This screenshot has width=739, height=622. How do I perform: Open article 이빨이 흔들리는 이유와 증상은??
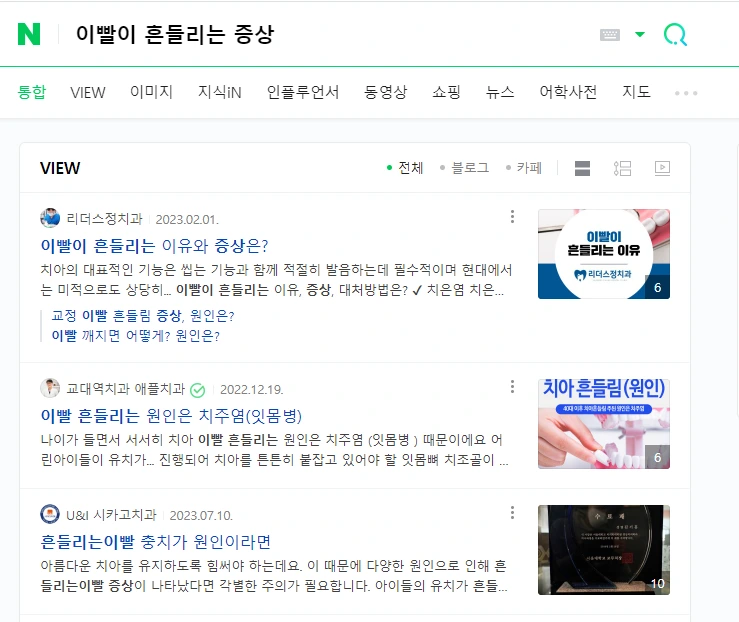point(154,246)
